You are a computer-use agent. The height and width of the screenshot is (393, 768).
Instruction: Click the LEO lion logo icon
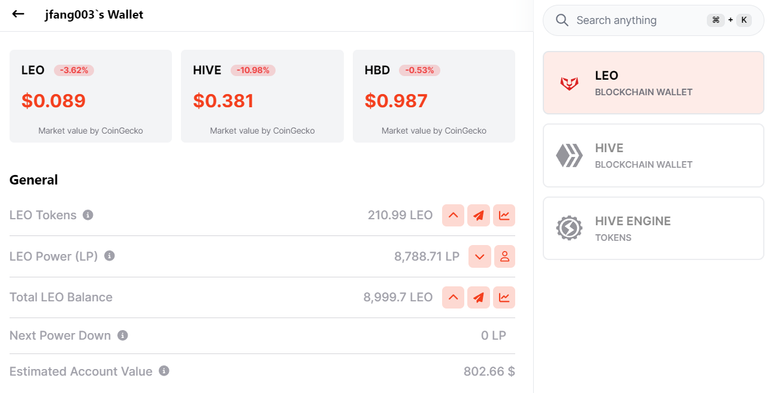tap(569, 83)
